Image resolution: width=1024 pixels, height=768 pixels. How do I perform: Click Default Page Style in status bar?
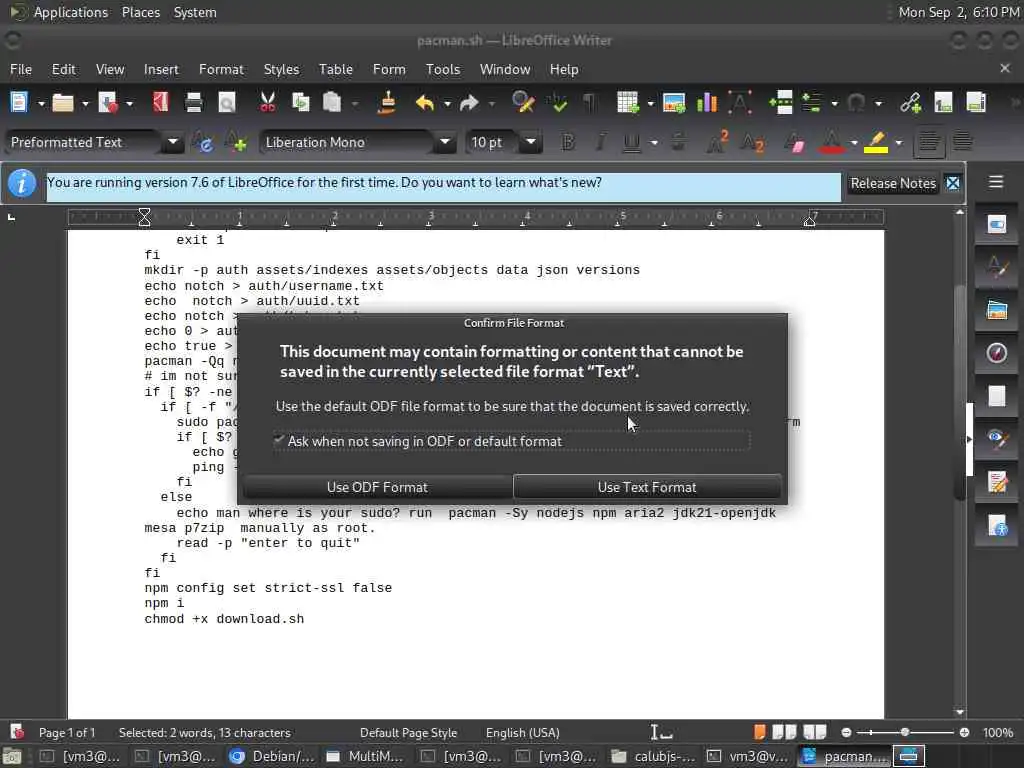[408, 733]
